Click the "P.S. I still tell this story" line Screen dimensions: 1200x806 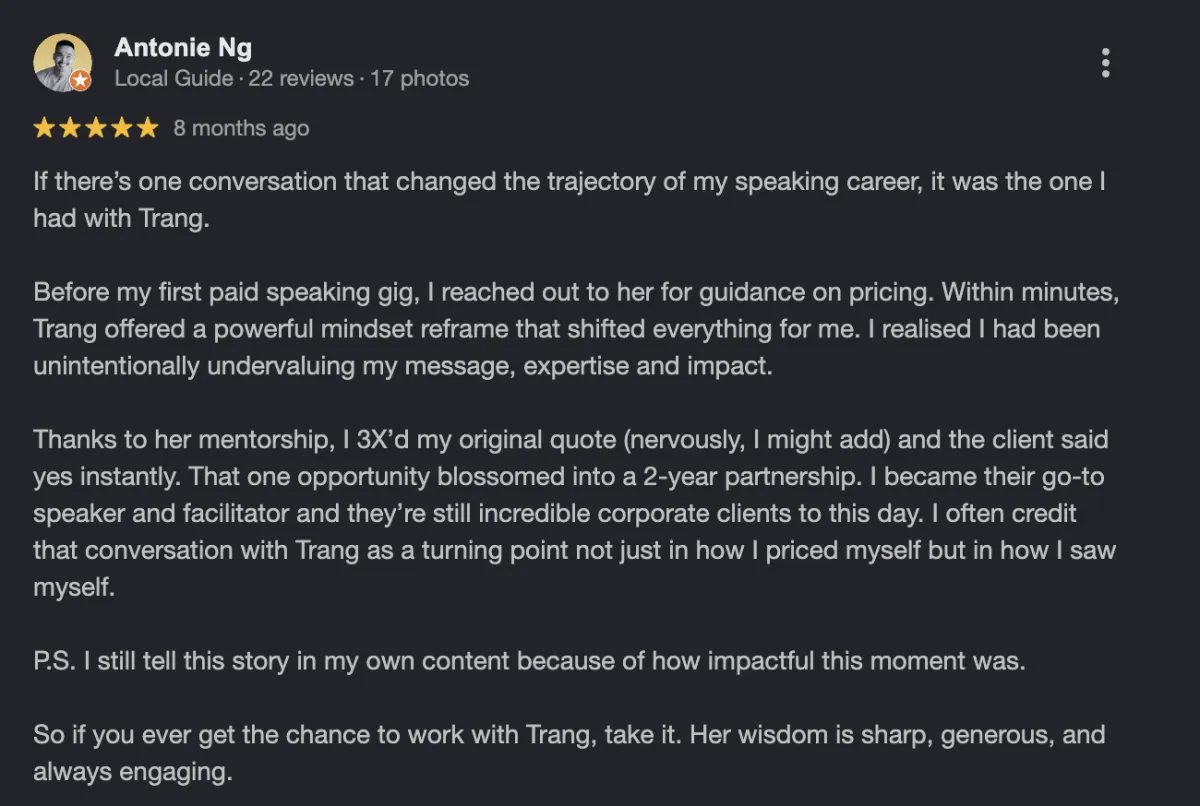(x=529, y=661)
